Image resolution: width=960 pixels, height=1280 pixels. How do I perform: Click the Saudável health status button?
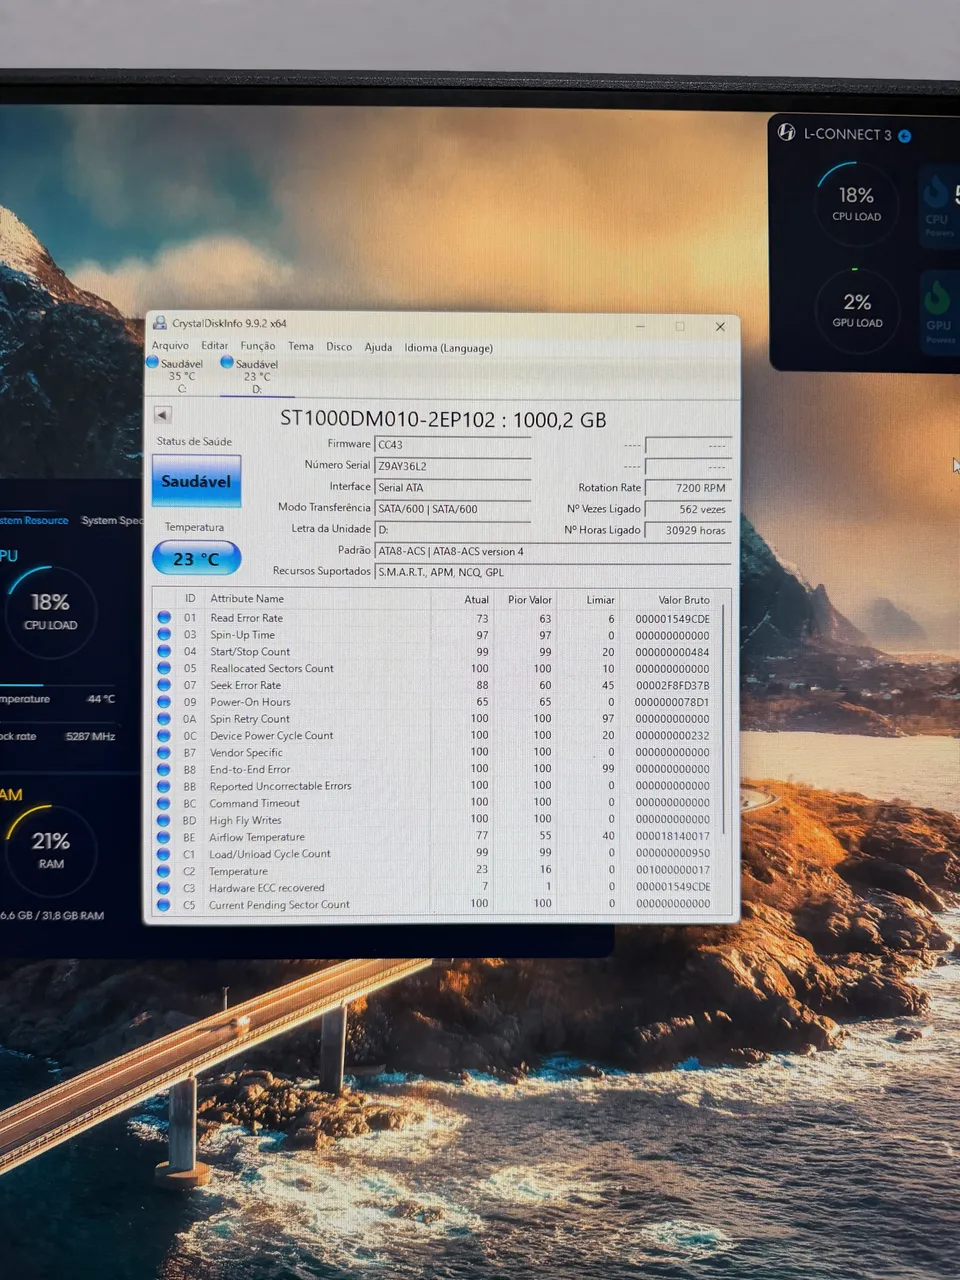196,481
